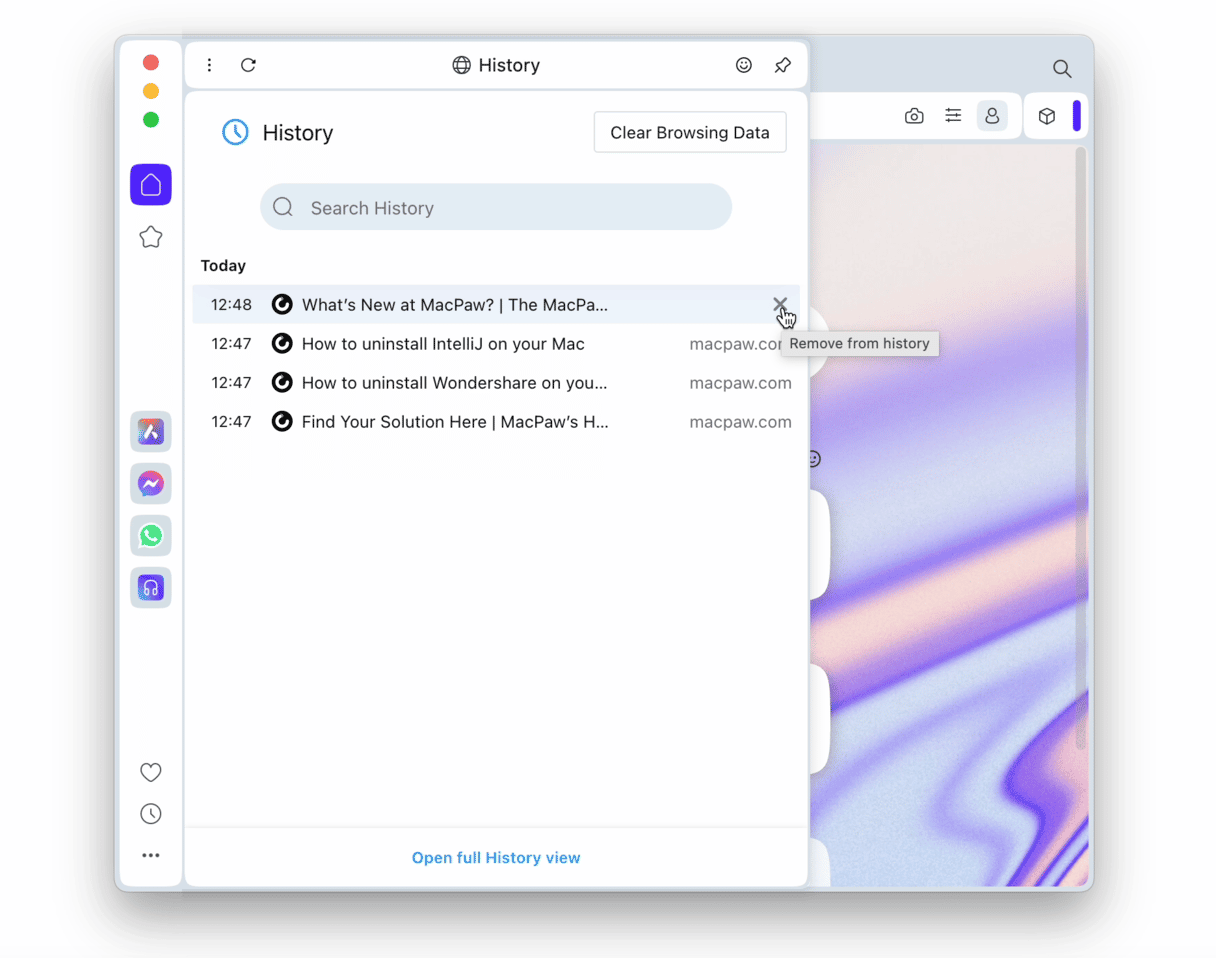Open the bookmarks star icon in sidebar
The width and height of the screenshot is (1216, 958).
pyautogui.click(x=151, y=237)
